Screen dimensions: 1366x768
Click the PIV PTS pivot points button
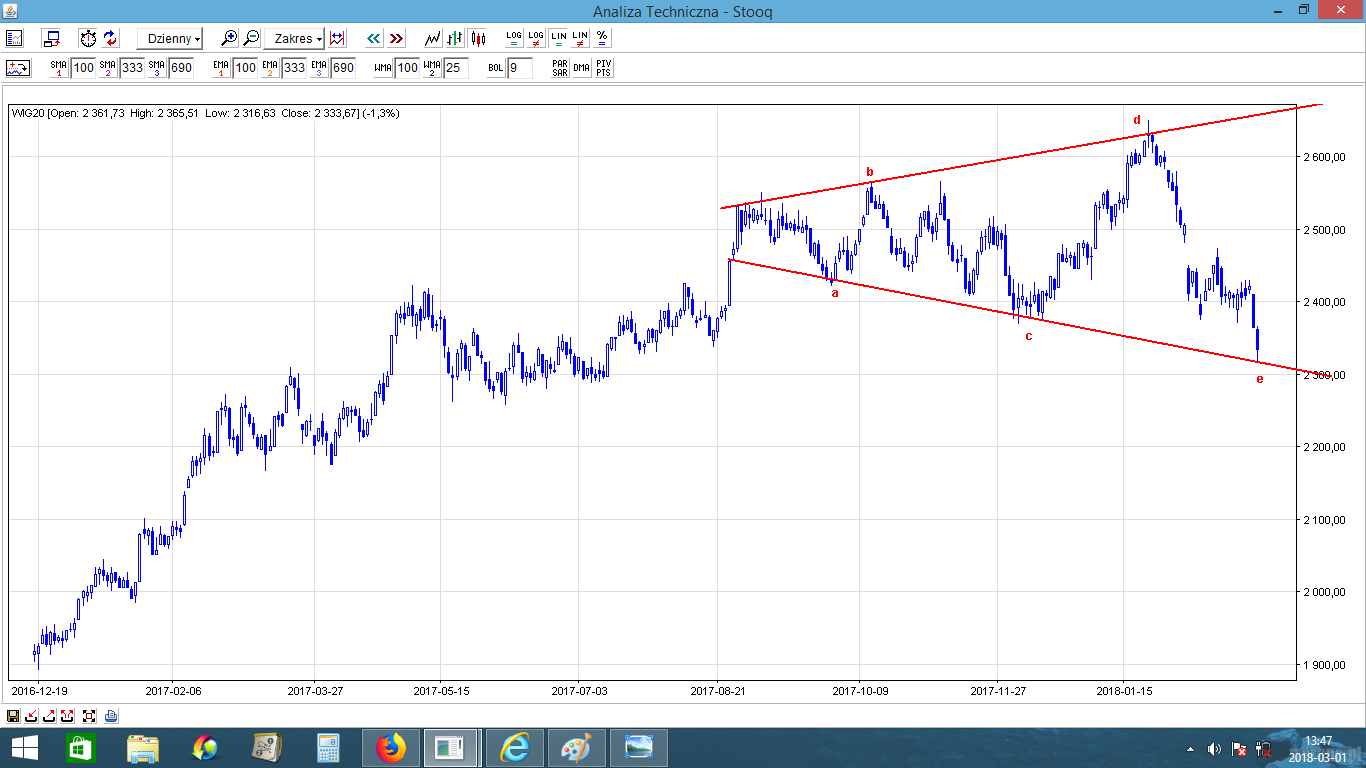603,68
